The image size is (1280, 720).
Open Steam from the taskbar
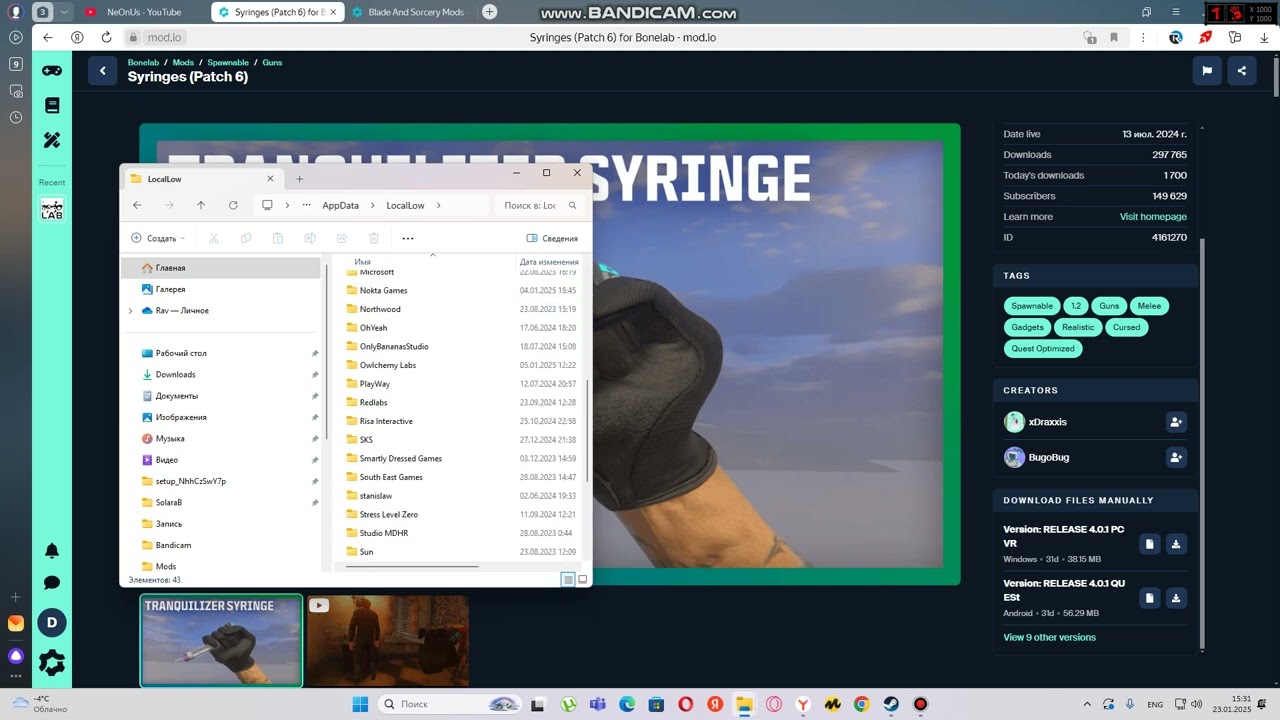click(x=890, y=704)
